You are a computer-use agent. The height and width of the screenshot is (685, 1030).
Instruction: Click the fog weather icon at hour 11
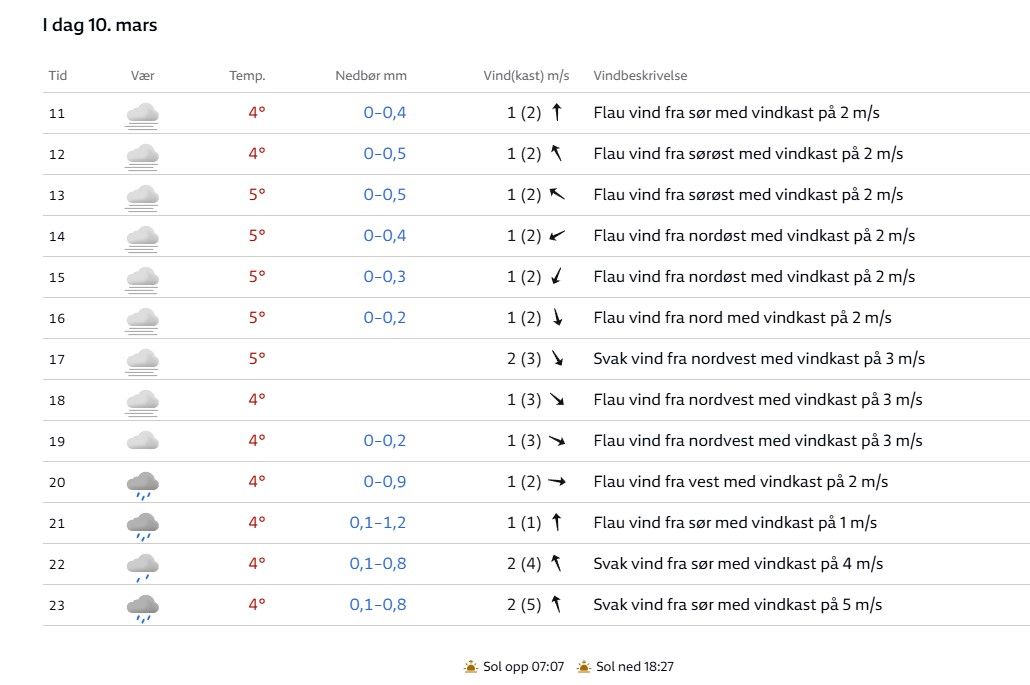[142, 115]
